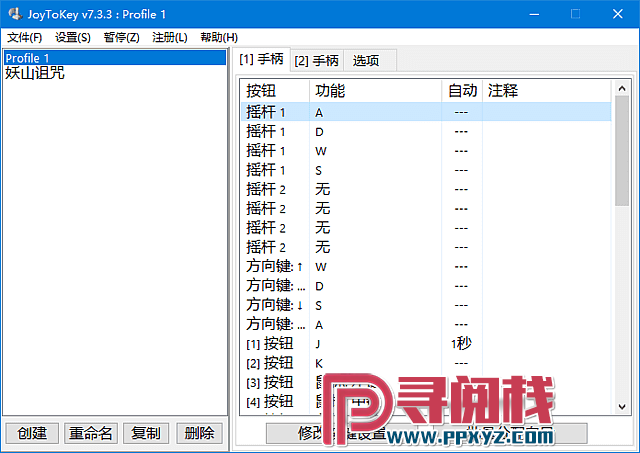This screenshot has width=640, height=453.
Task: Select the 方向键 row mapped to D
Action: [426, 286]
